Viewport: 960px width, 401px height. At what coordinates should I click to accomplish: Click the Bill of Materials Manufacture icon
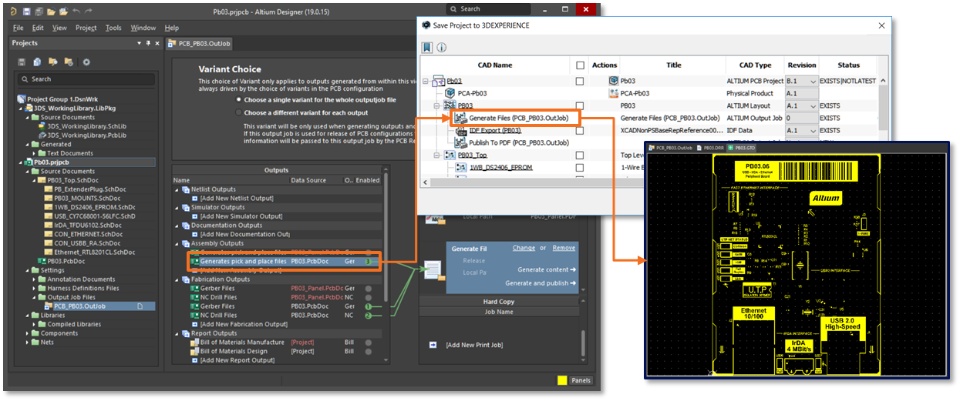[195, 342]
